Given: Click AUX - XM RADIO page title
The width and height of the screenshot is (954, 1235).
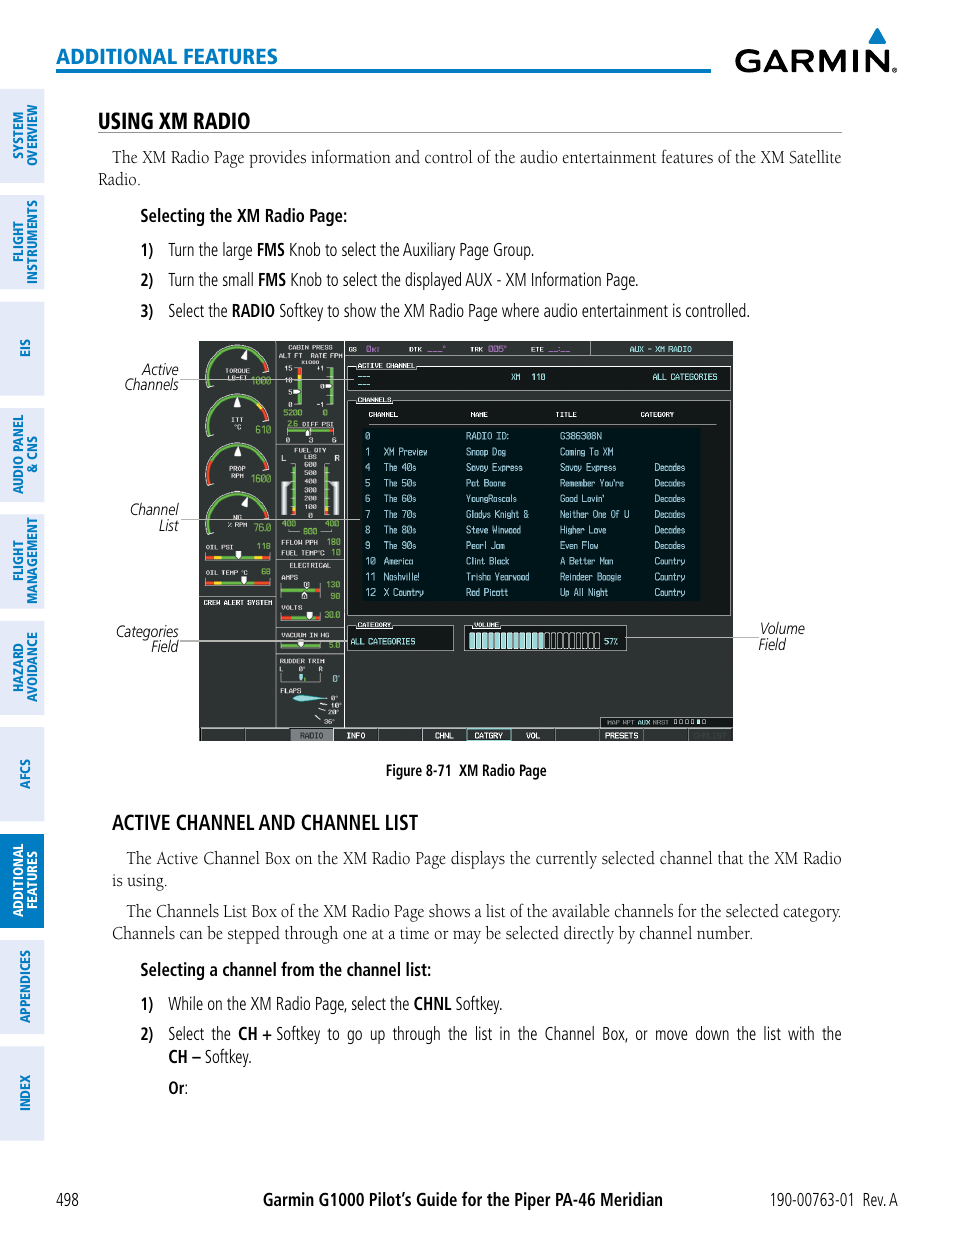Looking at the screenshot, I should click(661, 349).
